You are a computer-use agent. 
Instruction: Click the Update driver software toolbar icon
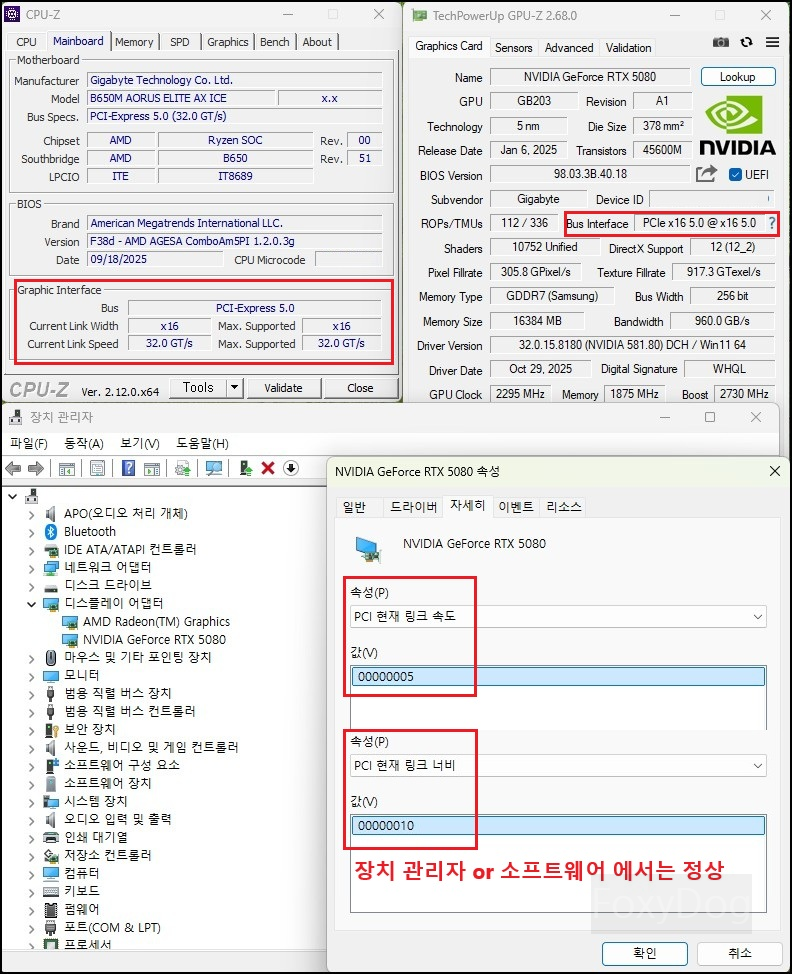click(x=183, y=468)
